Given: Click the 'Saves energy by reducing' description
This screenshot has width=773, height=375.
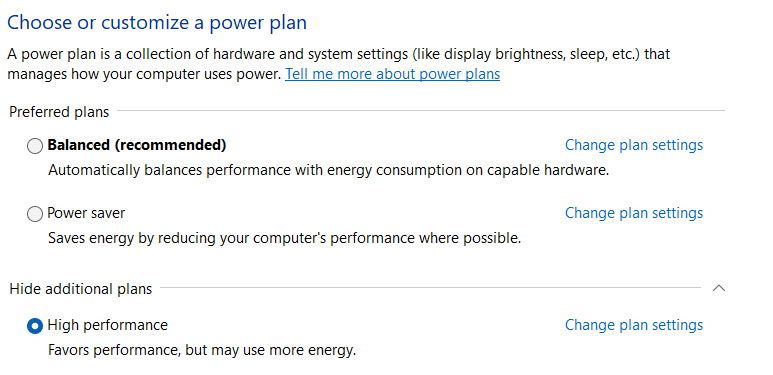Looking at the screenshot, I should click(284, 239).
